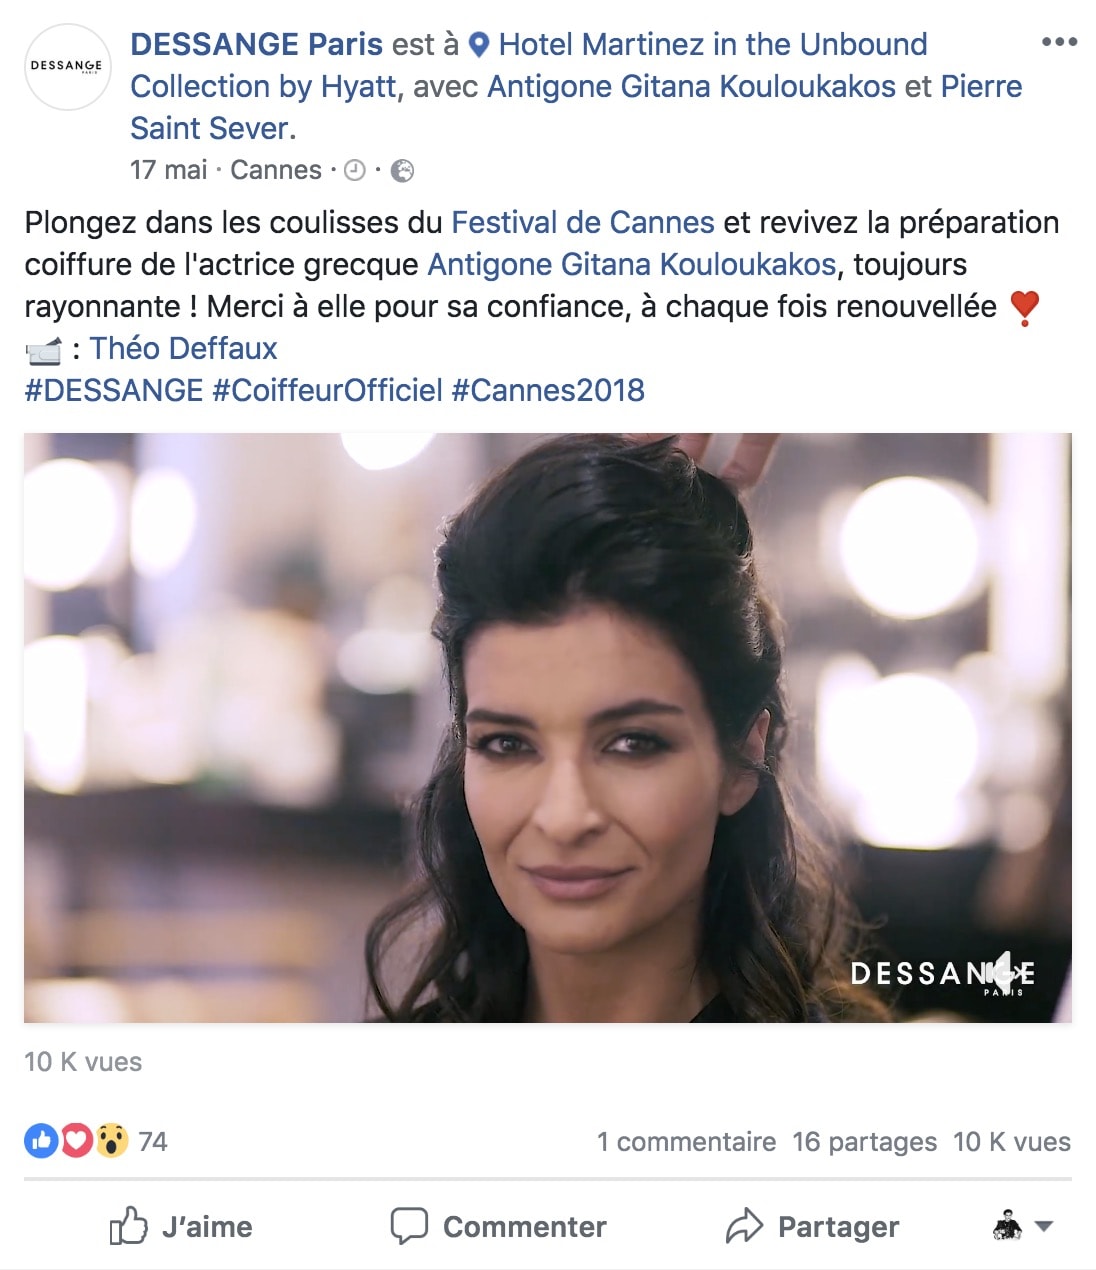
Task: Click the DESSANGE profile logo avatar
Action: pyautogui.click(x=67, y=67)
